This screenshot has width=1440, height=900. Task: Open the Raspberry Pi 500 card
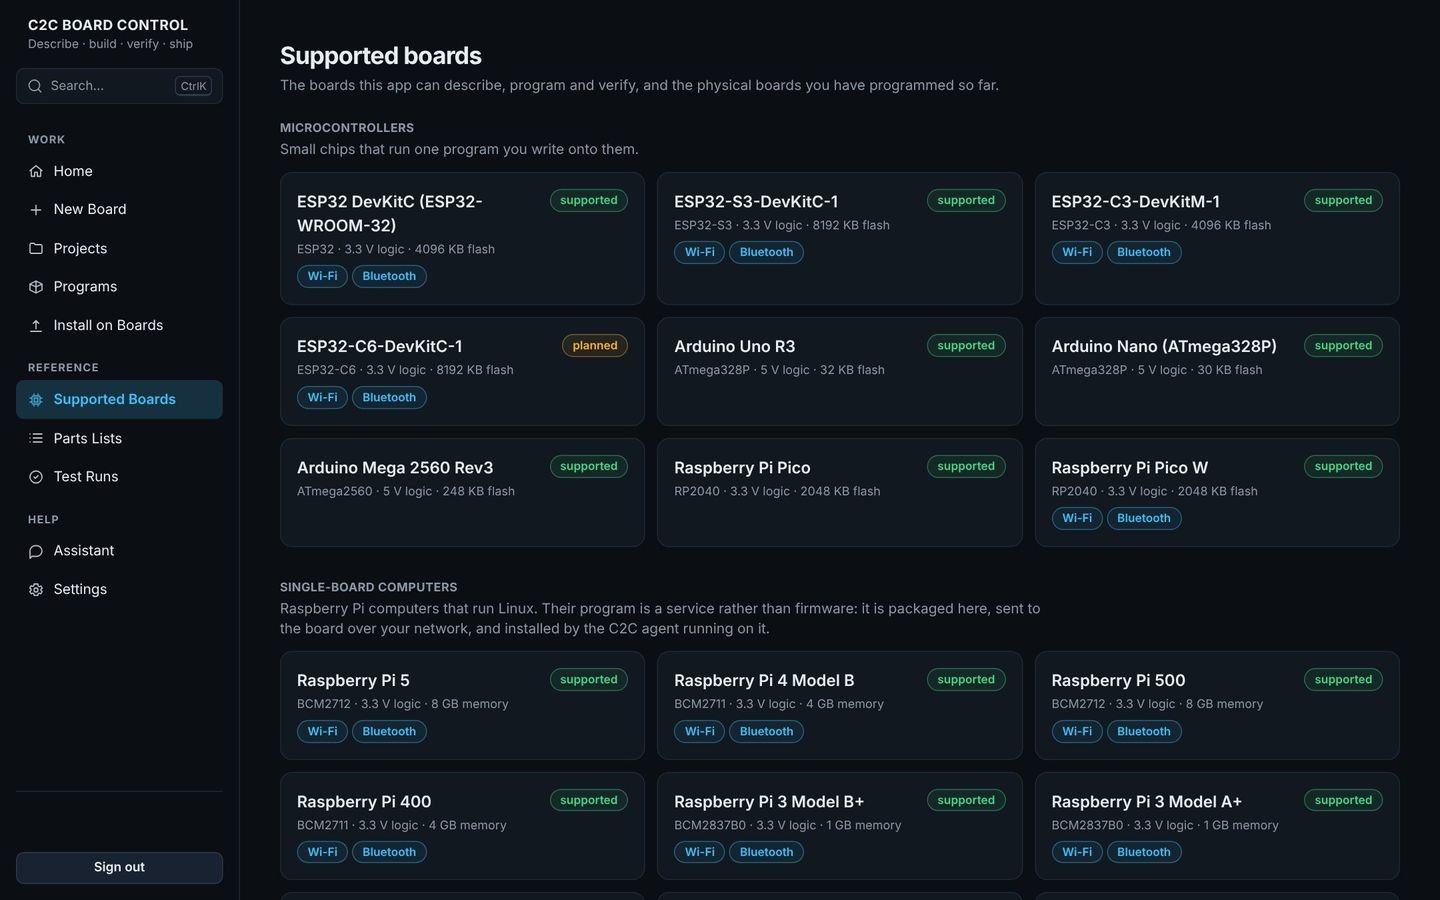pyautogui.click(x=1216, y=705)
